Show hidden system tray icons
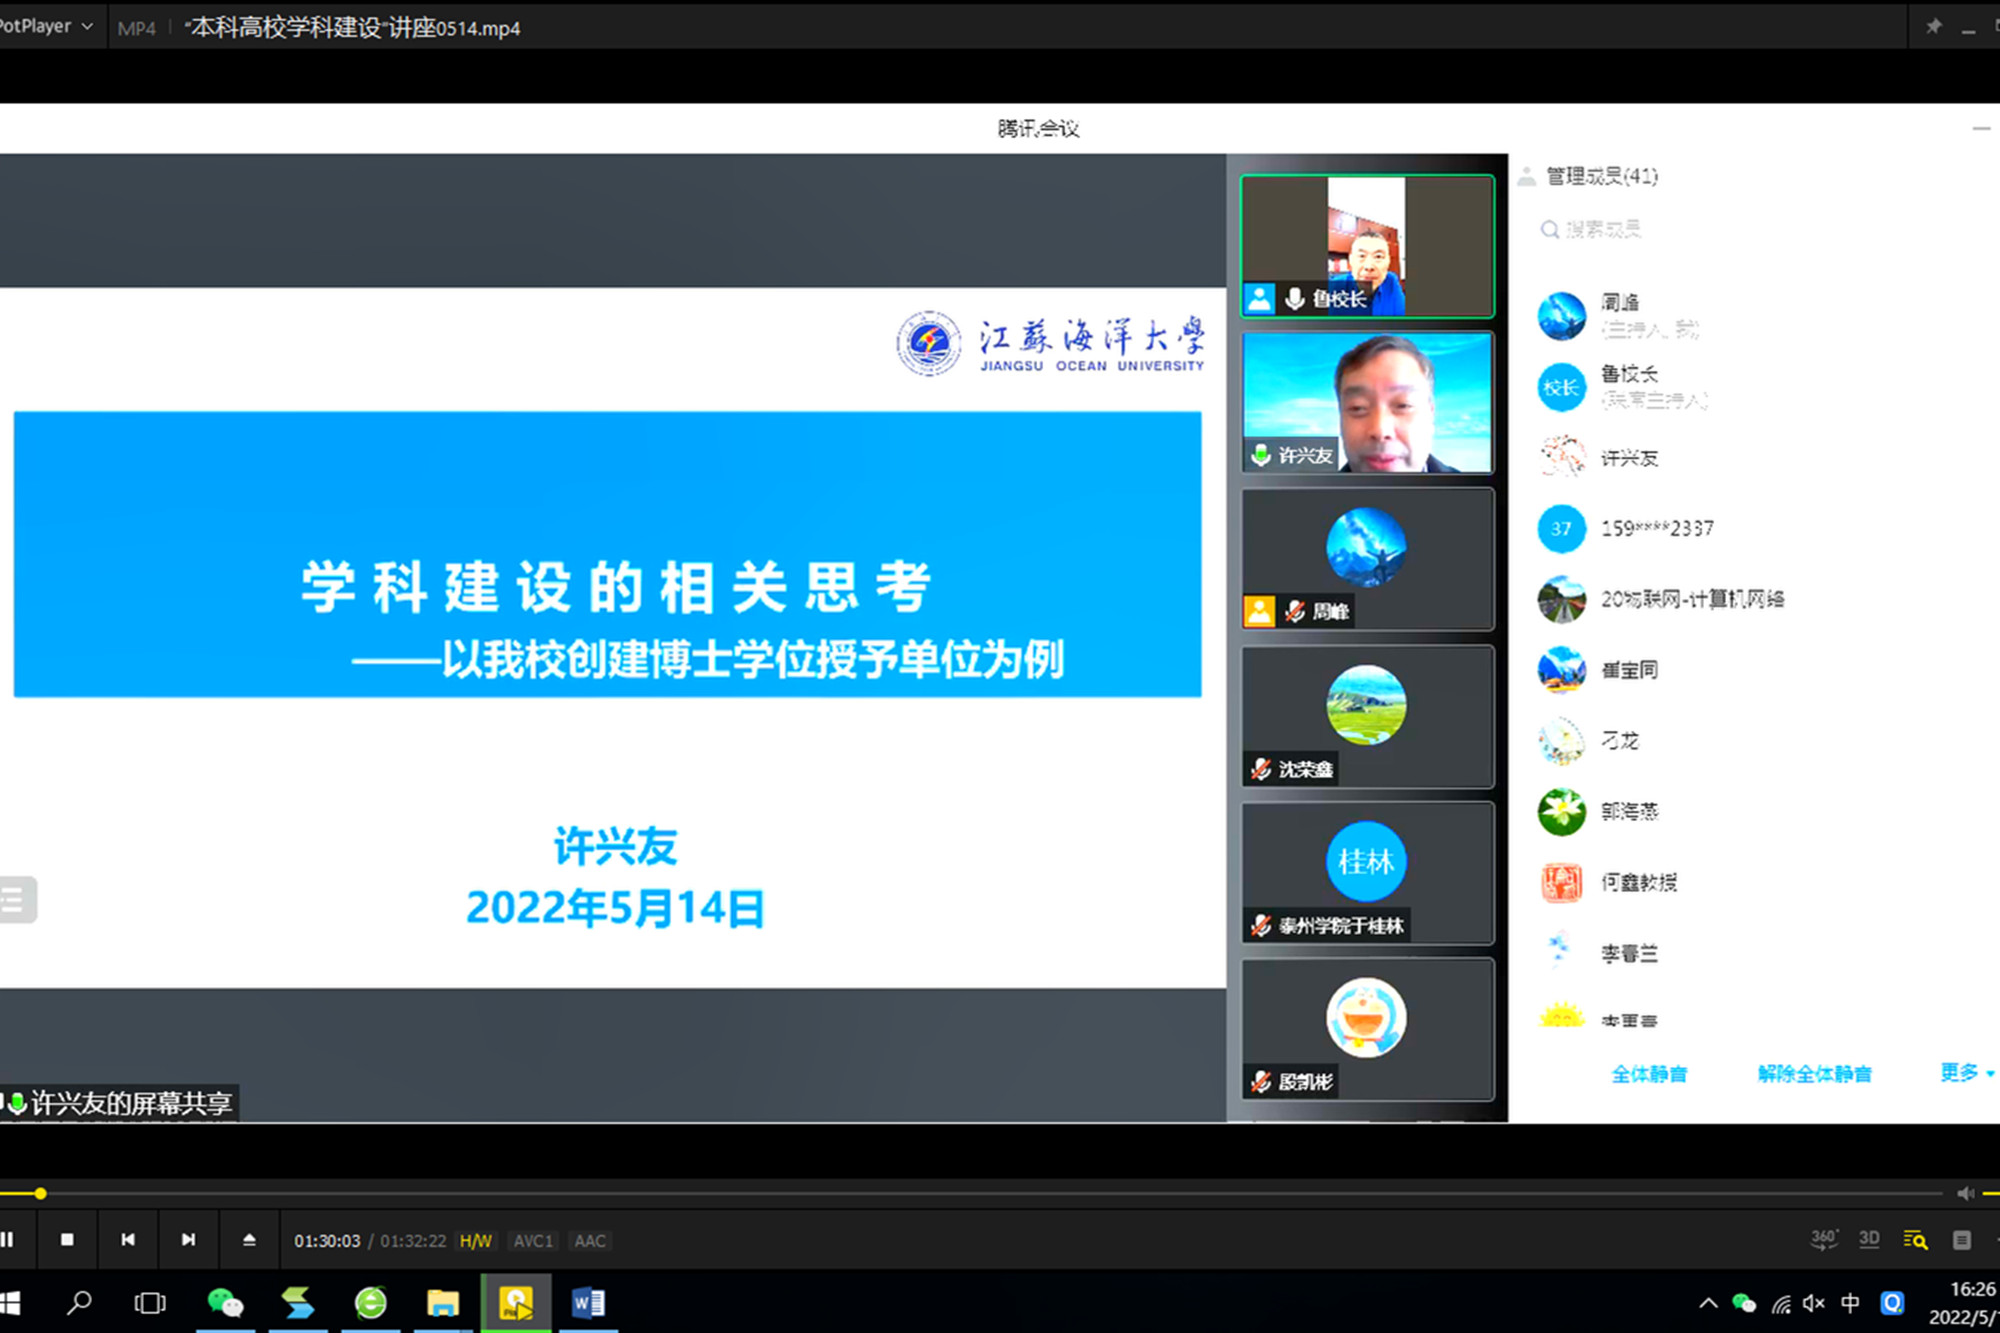Image resolution: width=2000 pixels, height=1333 pixels. tap(1708, 1303)
